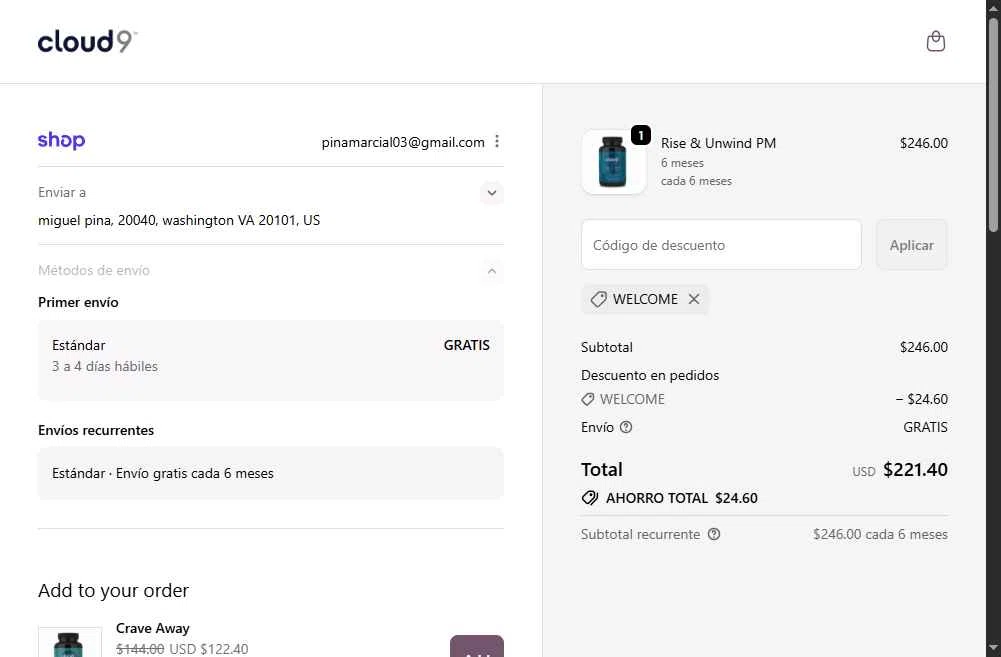Click the tag icon on WELCOME chip

pyautogui.click(x=598, y=299)
